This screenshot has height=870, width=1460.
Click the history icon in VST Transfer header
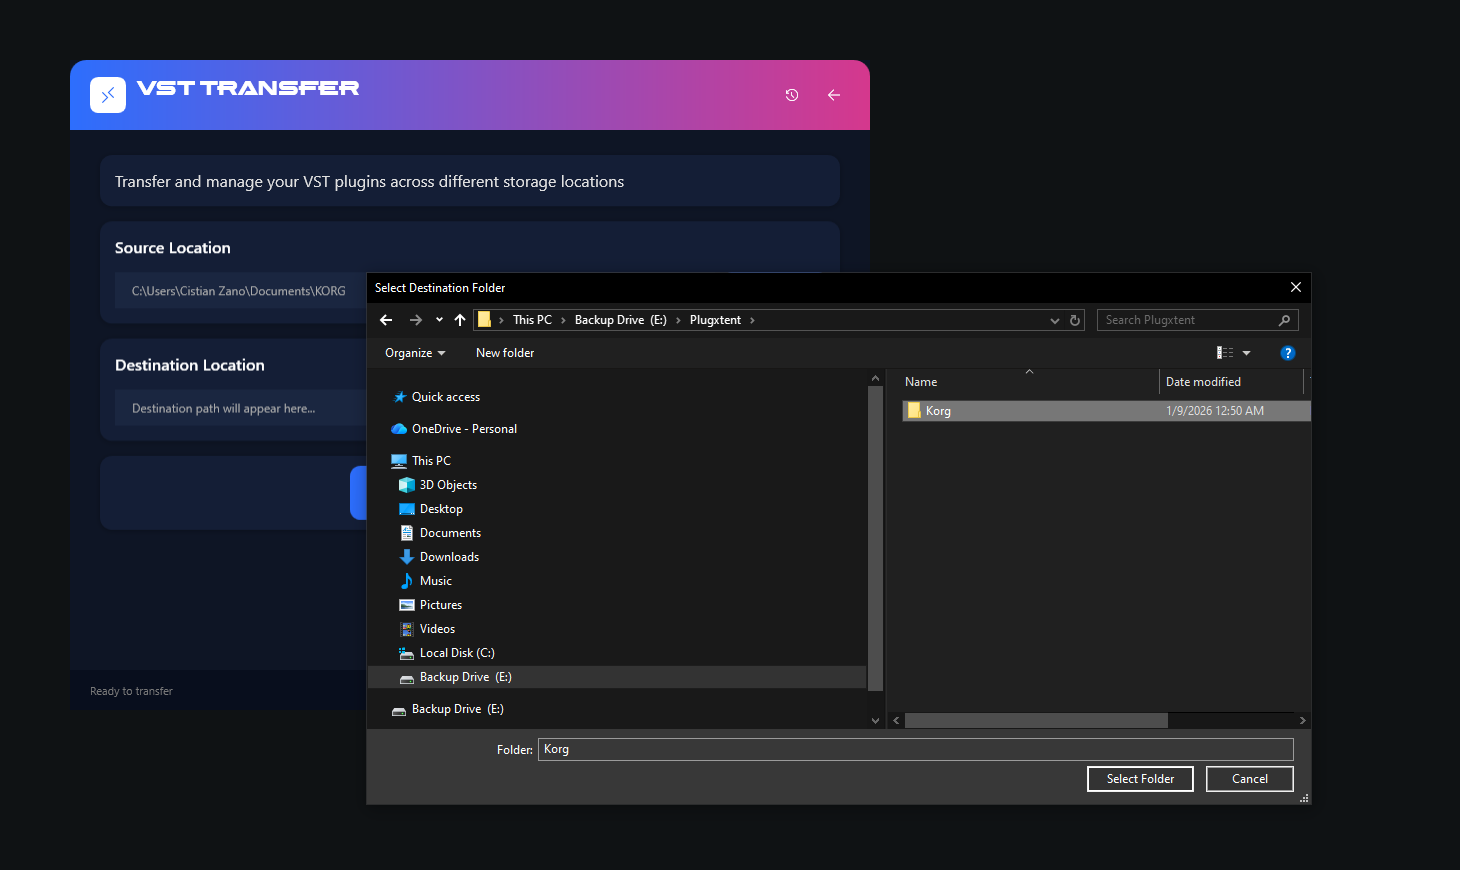(792, 95)
